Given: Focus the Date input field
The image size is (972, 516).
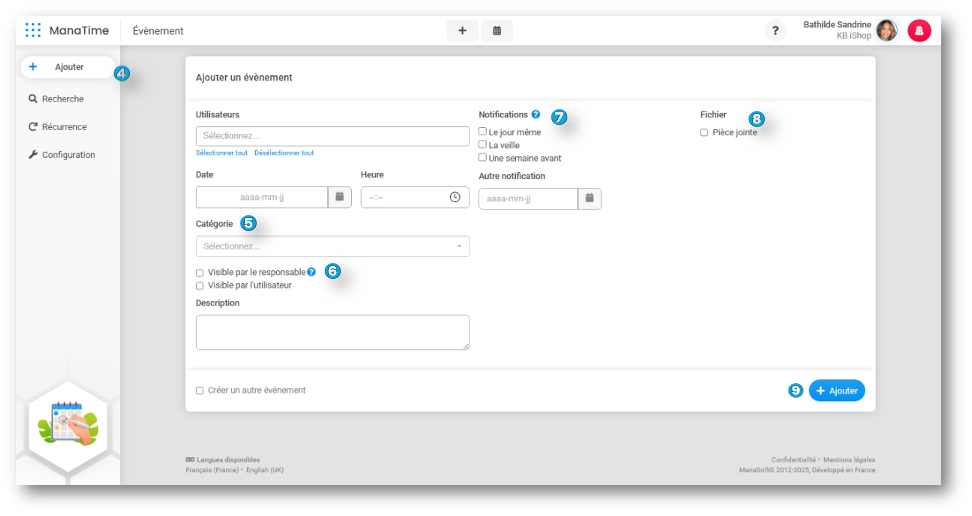Looking at the screenshot, I should coord(262,197).
